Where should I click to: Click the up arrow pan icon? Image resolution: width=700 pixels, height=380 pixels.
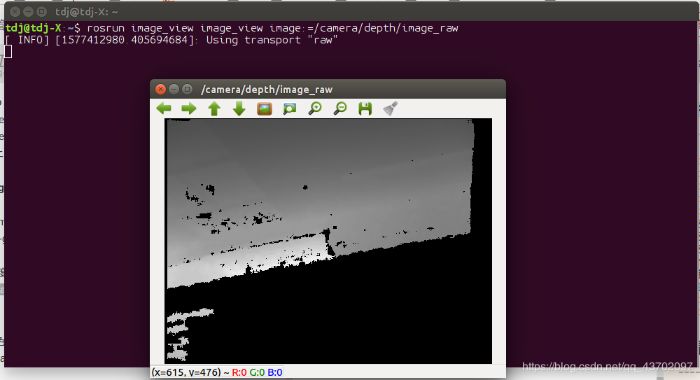click(214, 109)
